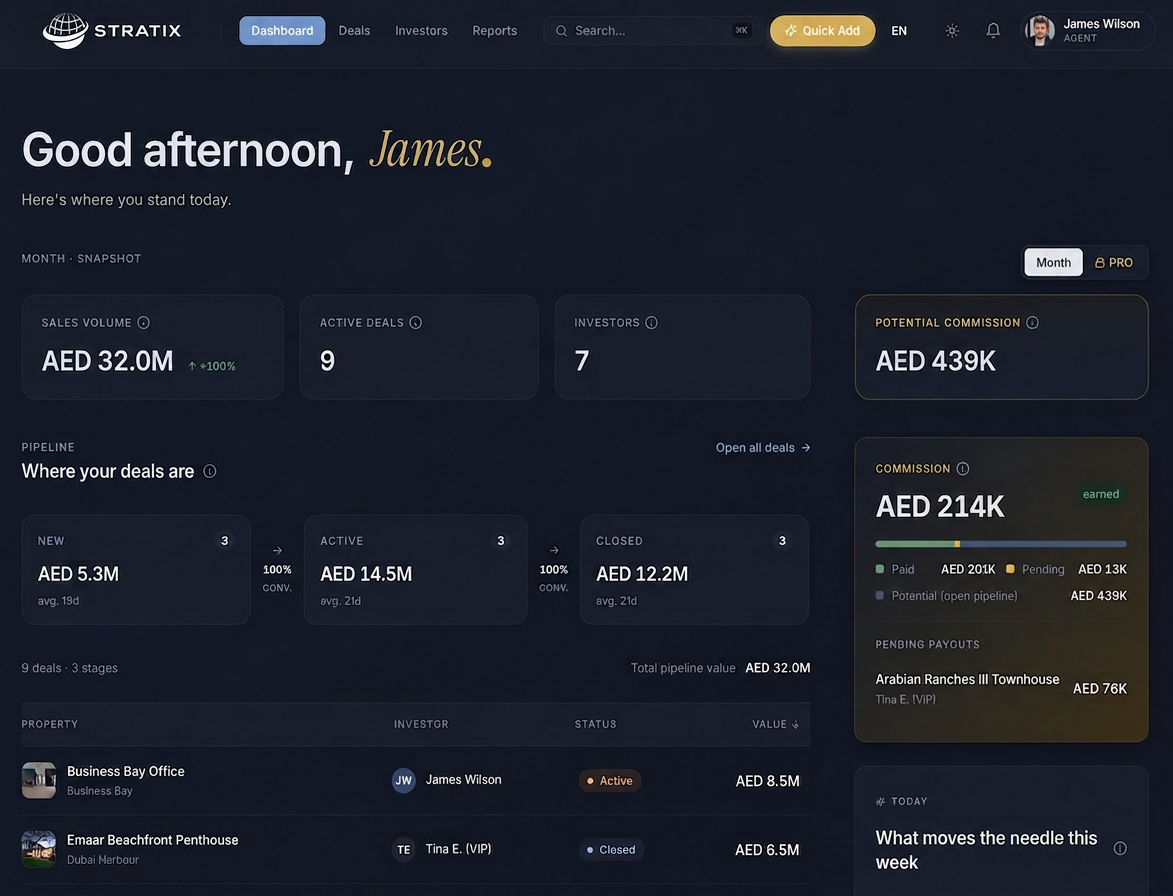The width and height of the screenshot is (1173, 896).
Task: Click the yellow Pending legend swatch
Action: (x=1010, y=569)
